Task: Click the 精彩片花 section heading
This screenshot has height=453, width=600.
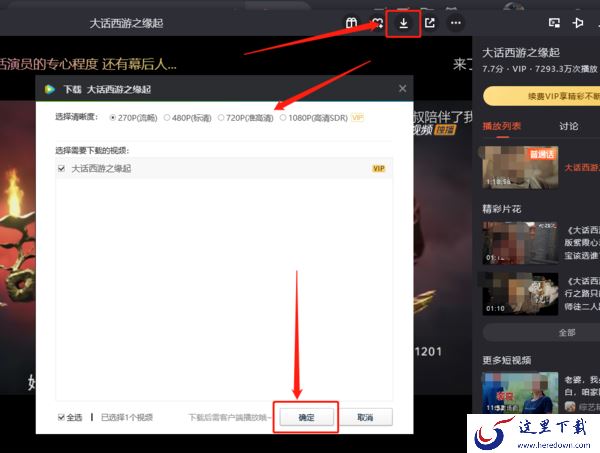Action: [501, 209]
